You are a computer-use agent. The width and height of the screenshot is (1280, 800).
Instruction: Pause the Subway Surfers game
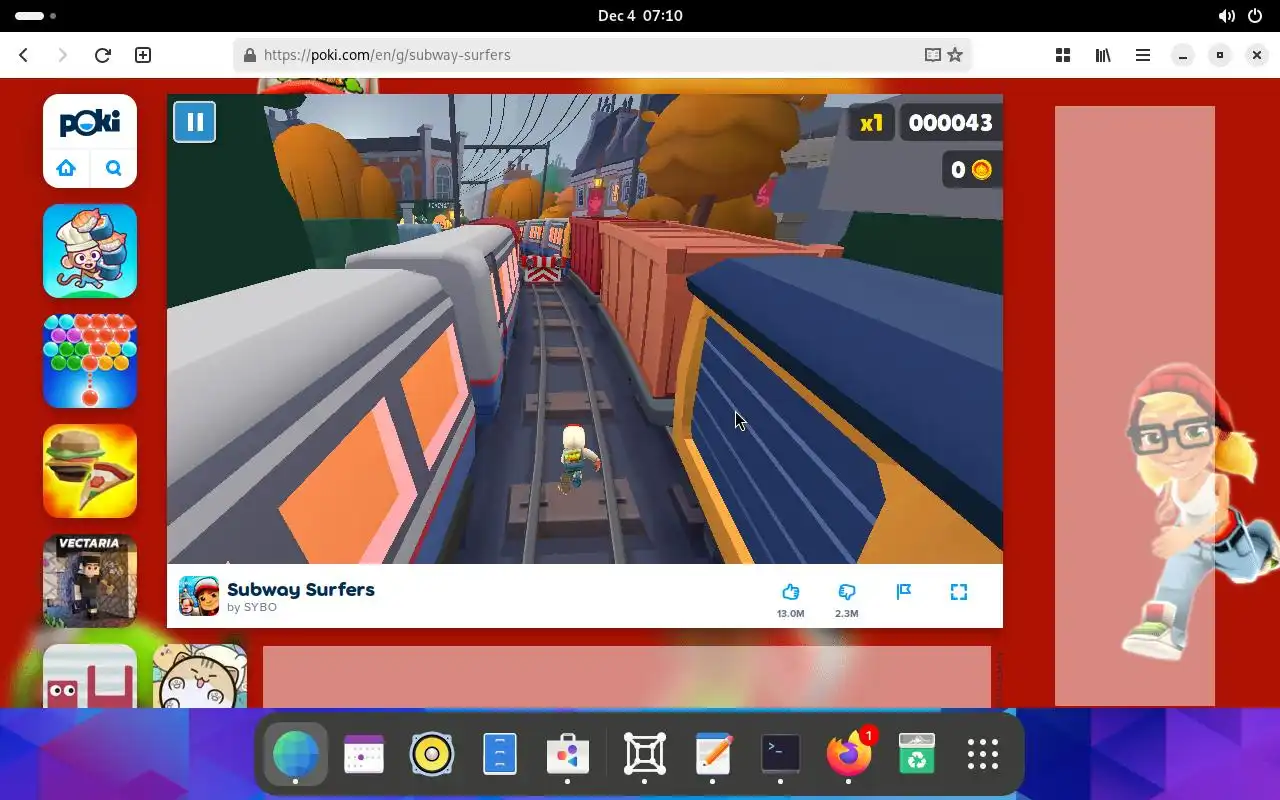[x=195, y=122]
